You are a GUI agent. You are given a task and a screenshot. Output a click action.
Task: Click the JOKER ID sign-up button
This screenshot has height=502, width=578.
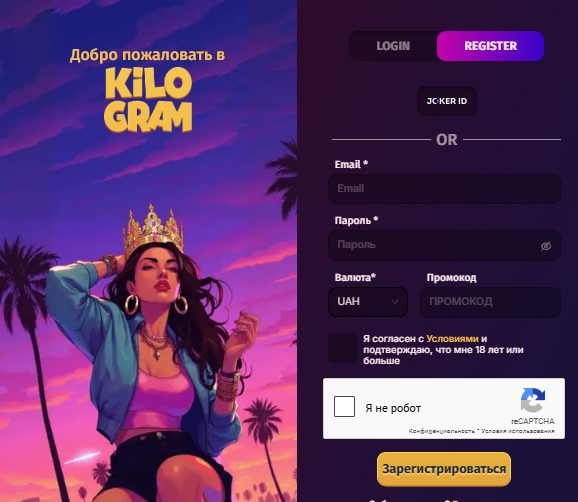coord(447,101)
